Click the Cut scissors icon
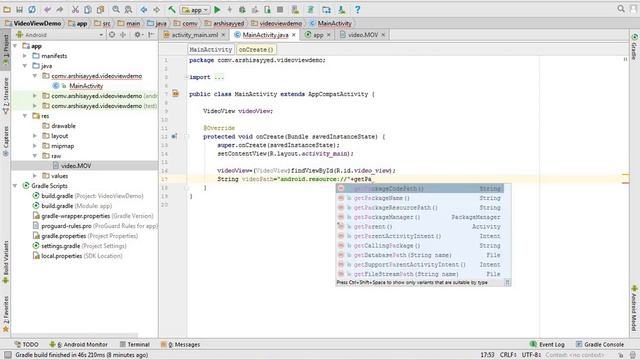640x360 pixels. [75, 9]
